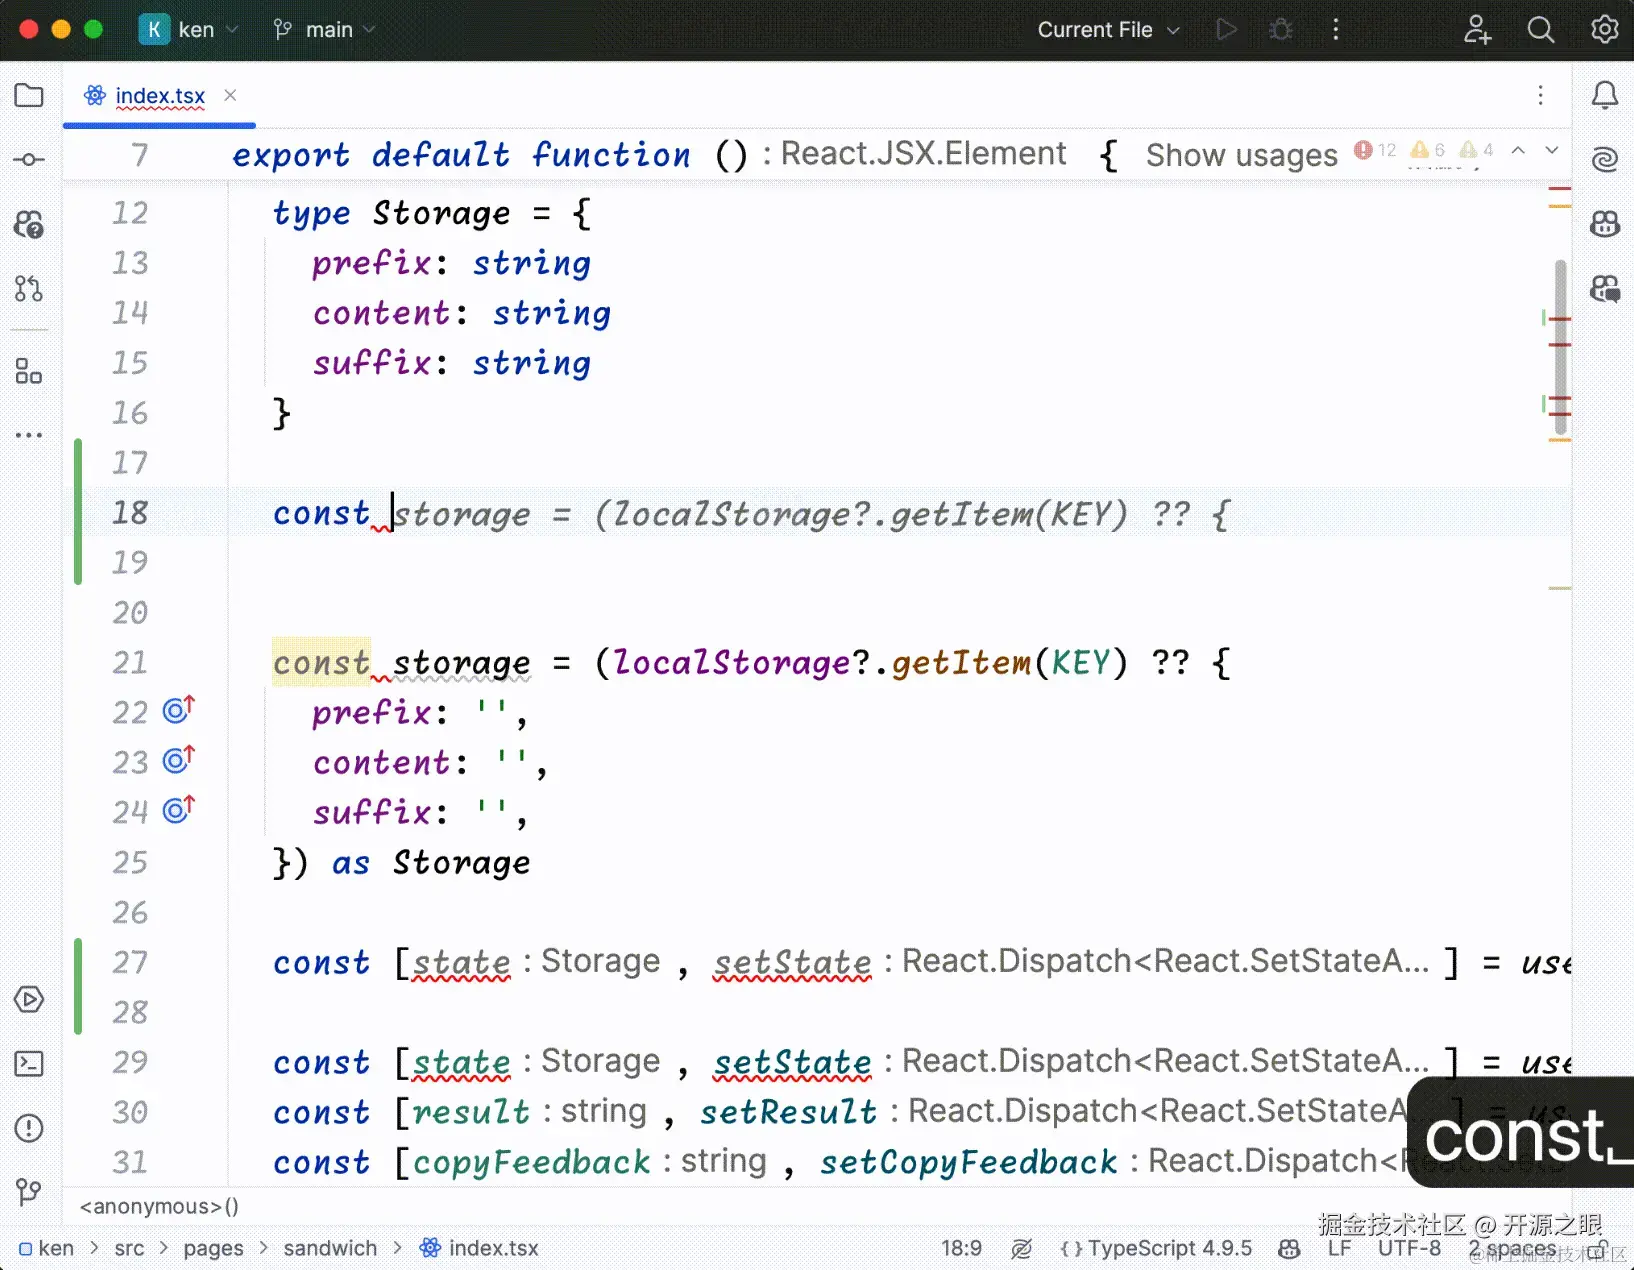Open the Project tool window folder icon
Screen dimensions: 1634x1270
(29, 95)
